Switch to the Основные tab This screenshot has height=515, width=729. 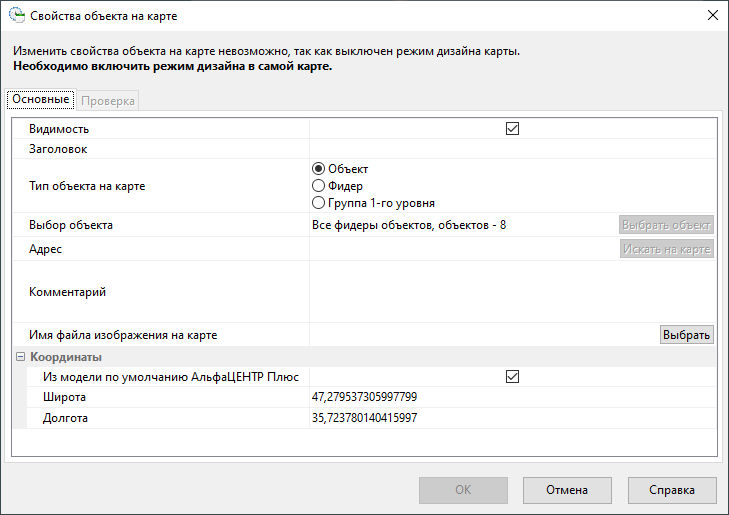coord(41,100)
